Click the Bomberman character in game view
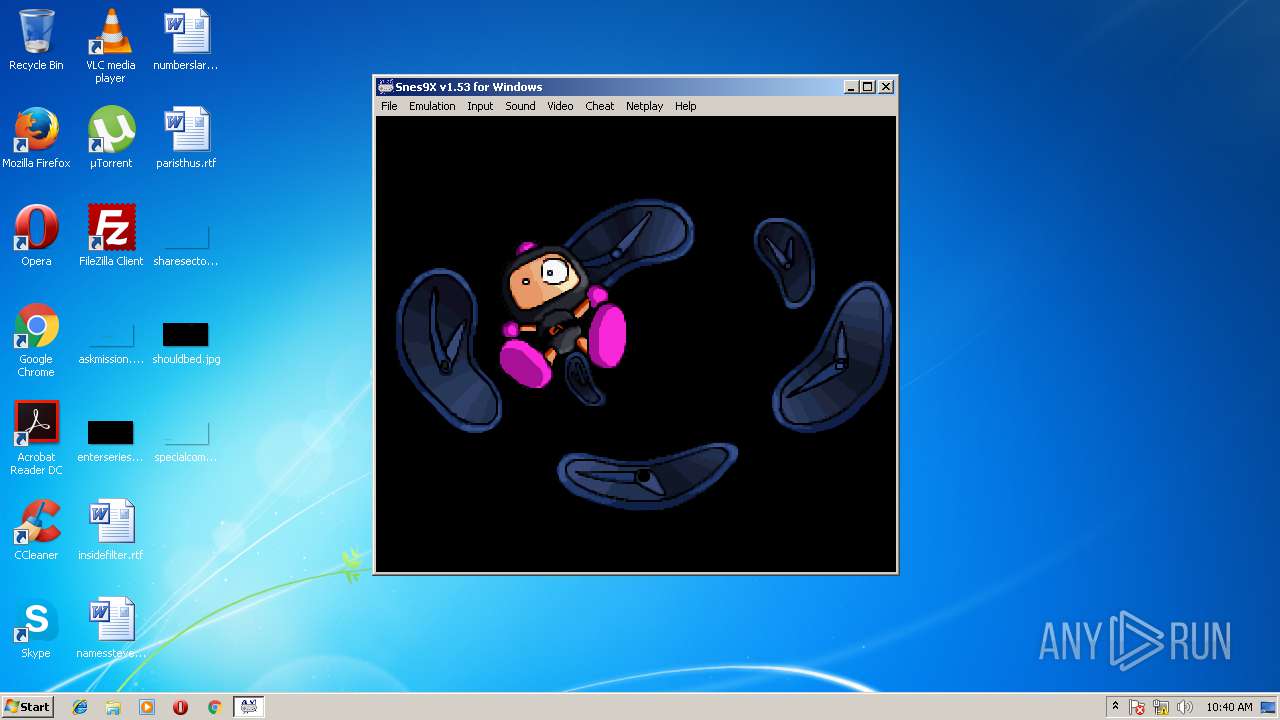 click(562, 314)
